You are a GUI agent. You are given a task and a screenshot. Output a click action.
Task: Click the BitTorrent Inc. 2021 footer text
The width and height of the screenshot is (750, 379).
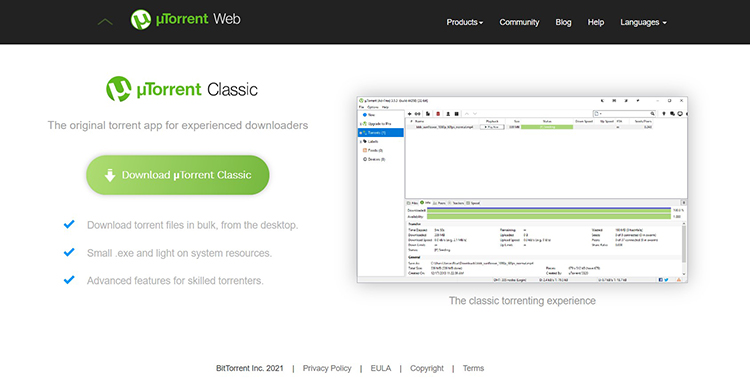(250, 368)
